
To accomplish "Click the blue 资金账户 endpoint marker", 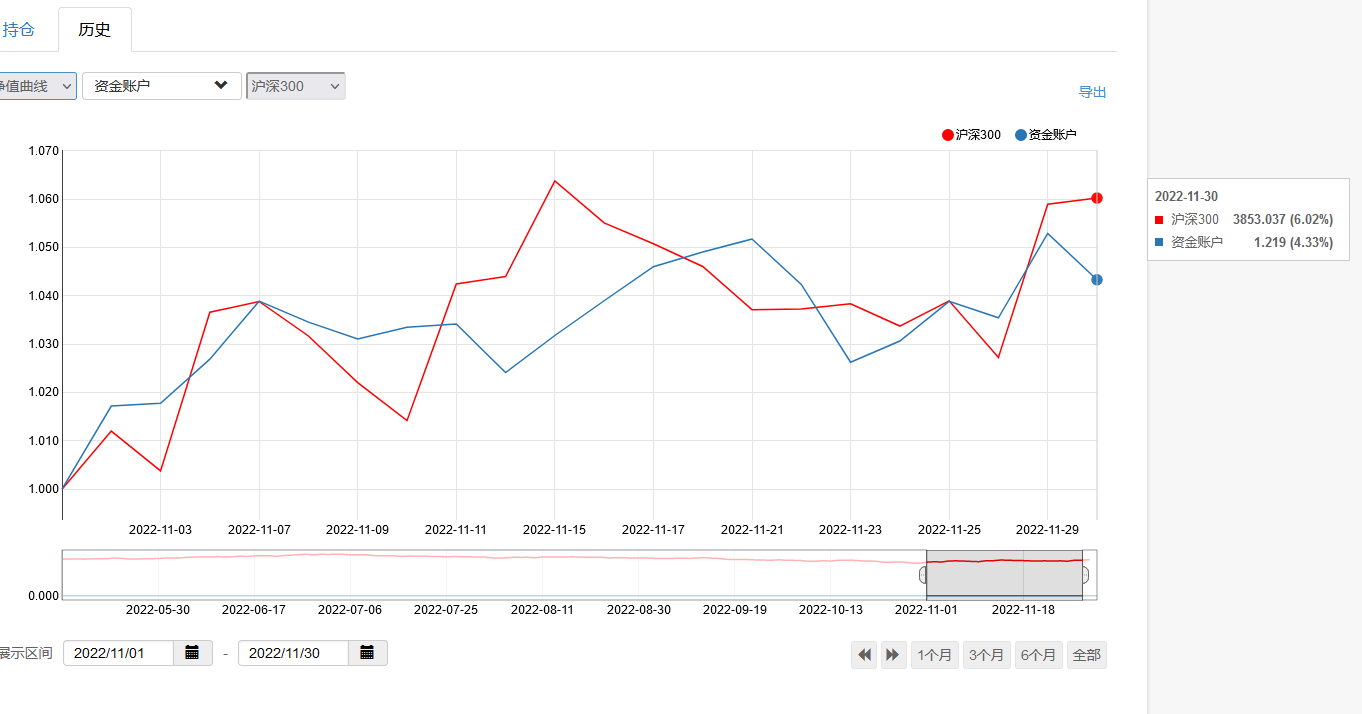I will point(1097,280).
